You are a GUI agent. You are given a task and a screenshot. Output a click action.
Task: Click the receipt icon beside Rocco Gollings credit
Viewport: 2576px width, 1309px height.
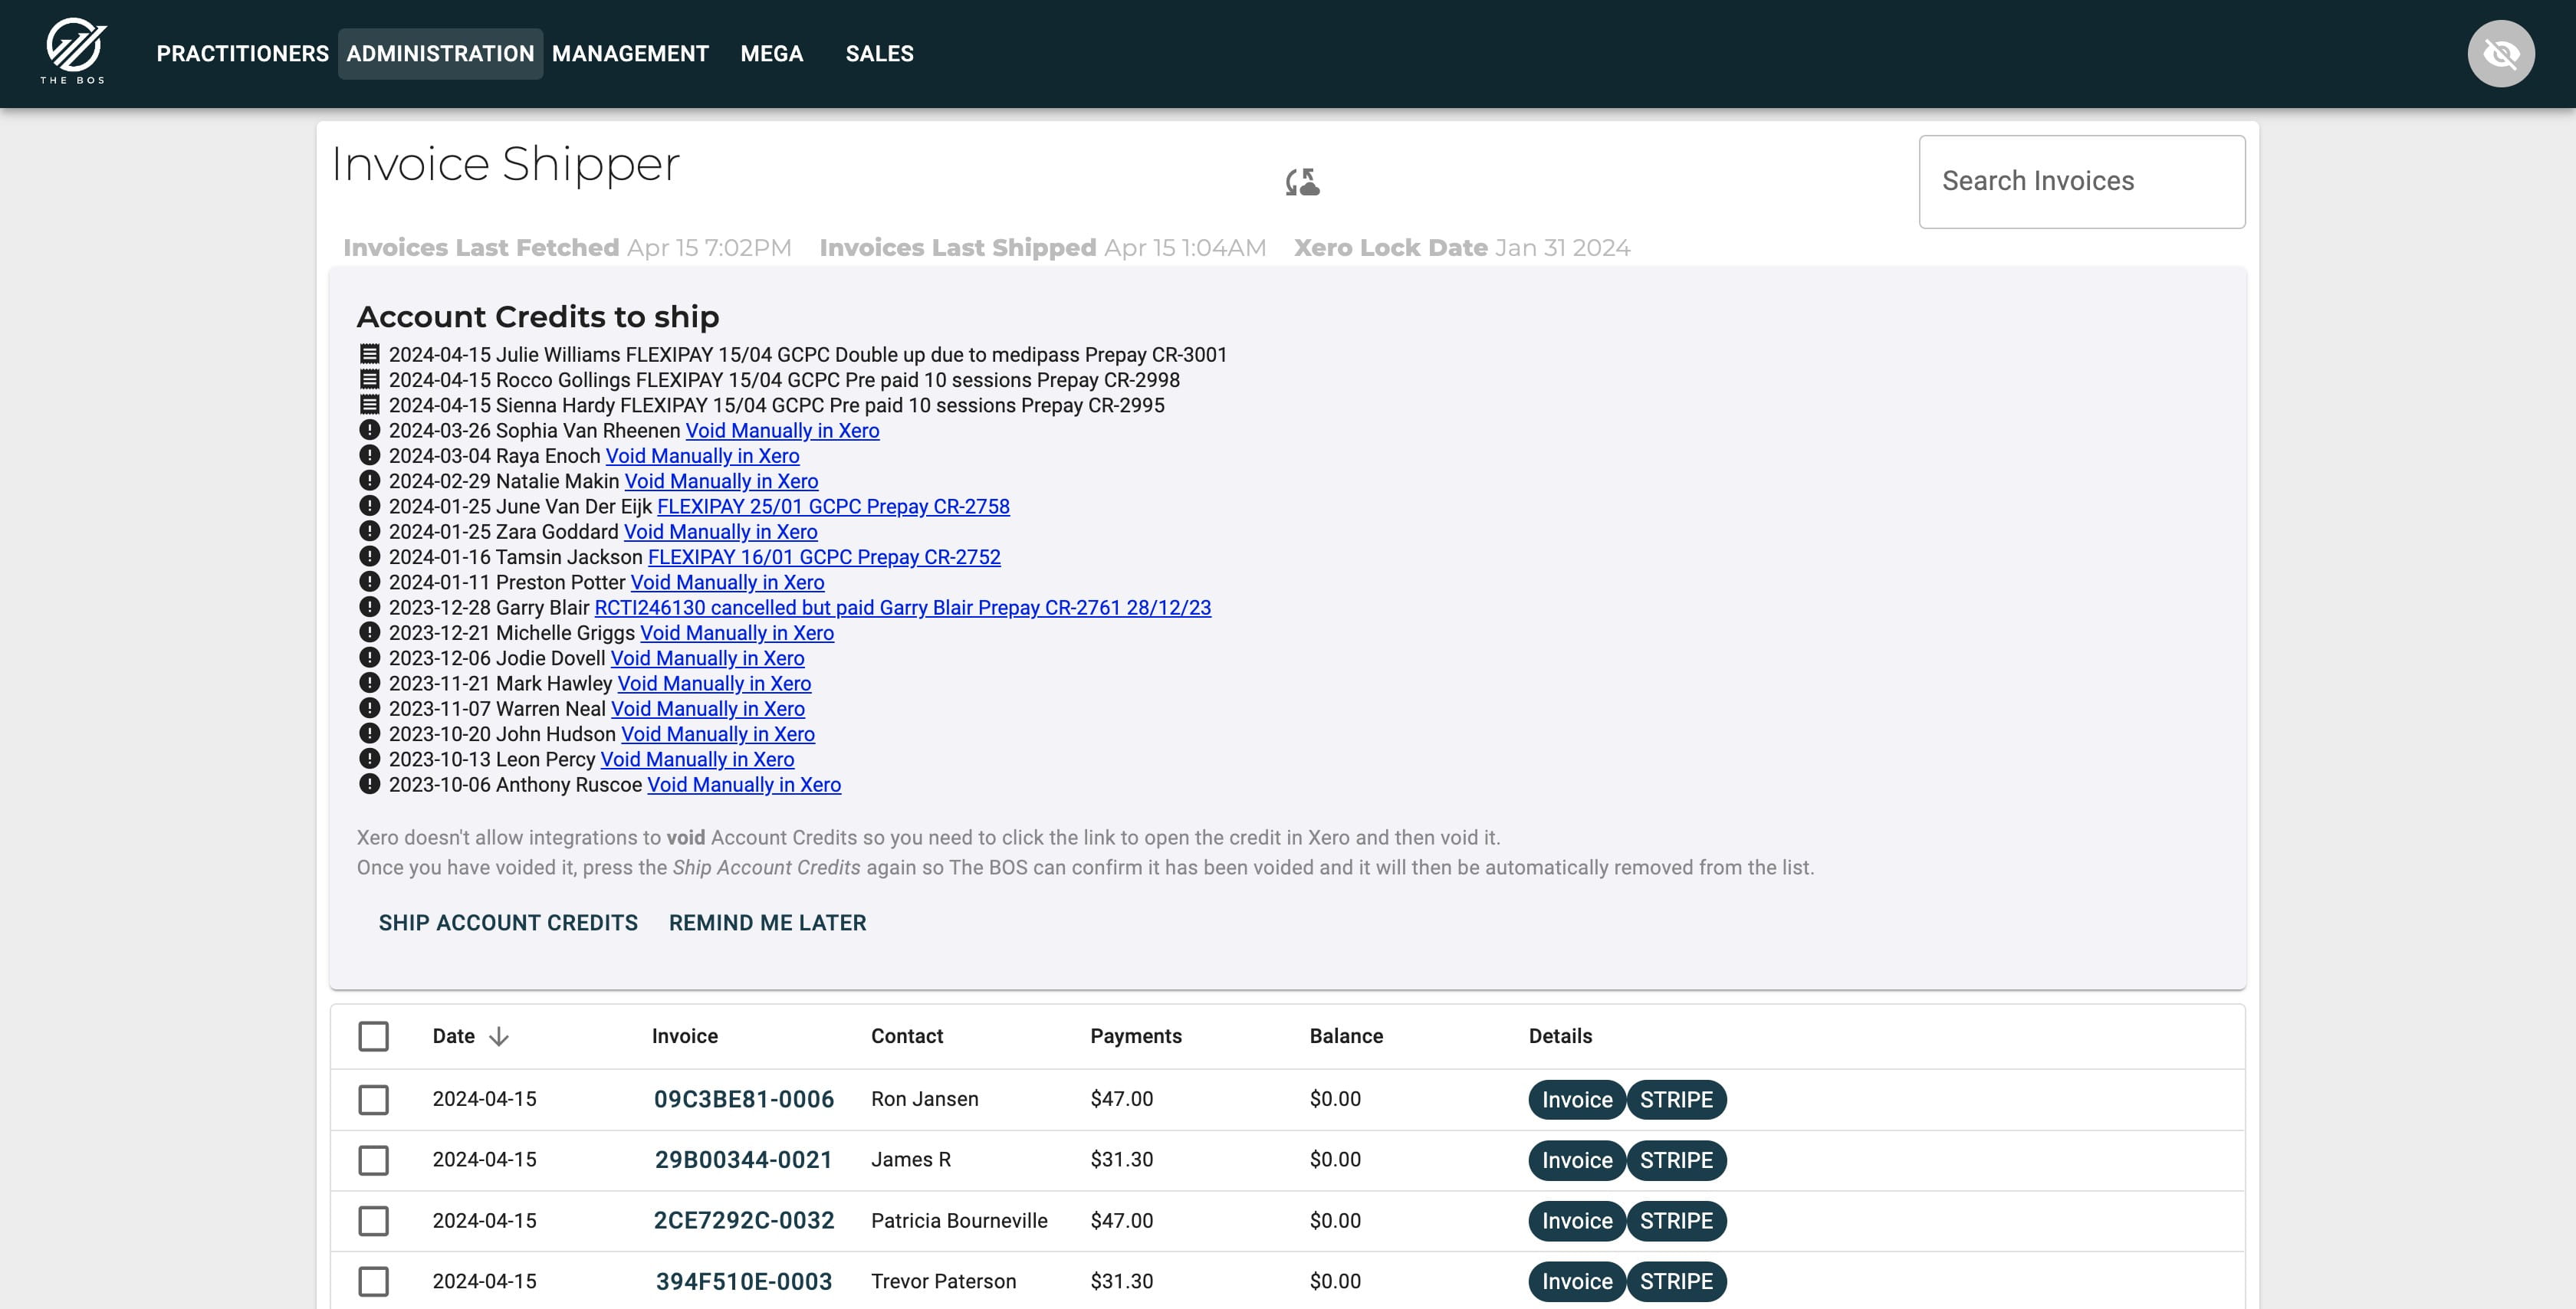369,379
